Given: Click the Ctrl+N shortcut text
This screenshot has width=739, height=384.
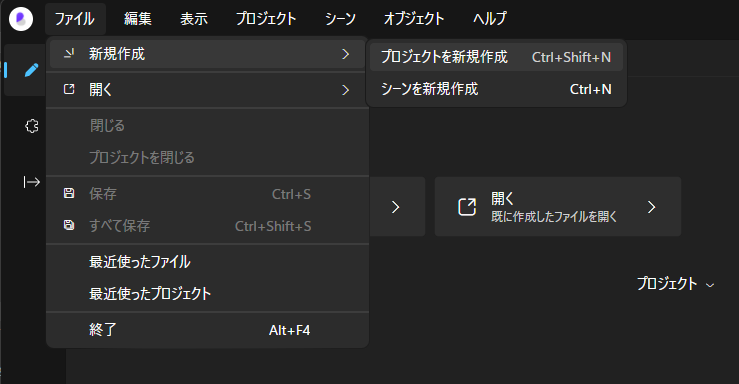Looking at the screenshot, I should (x=591, y=89).
